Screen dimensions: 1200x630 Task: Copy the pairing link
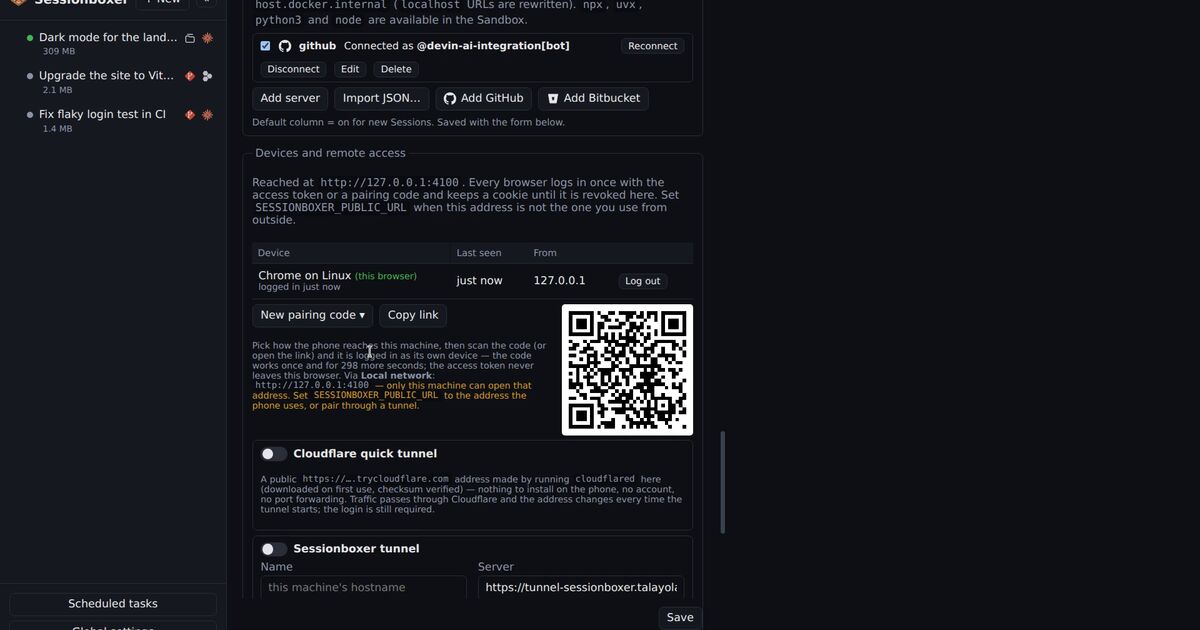tap(413, 315)
